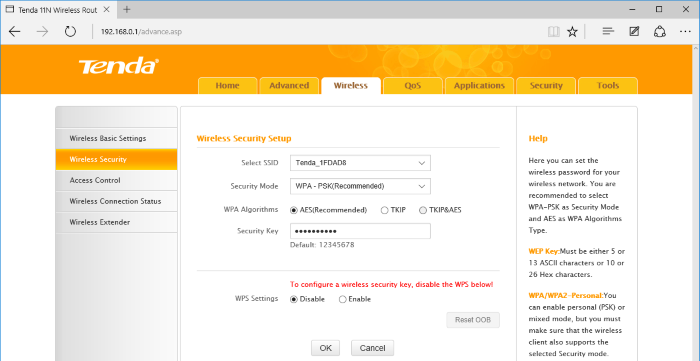
Task: Click the WPA Algorithms label
Action: [251, 209]
